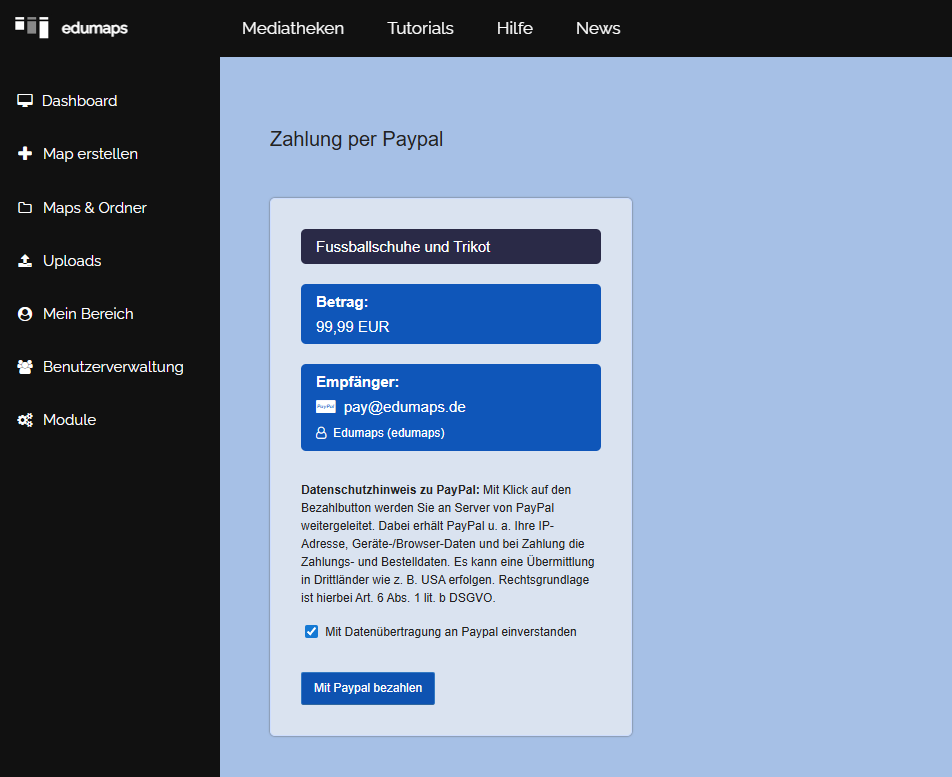Click the Edumaps (edumaps) recipient name
The height and width of the screenshot is (777, 952).
388,433
